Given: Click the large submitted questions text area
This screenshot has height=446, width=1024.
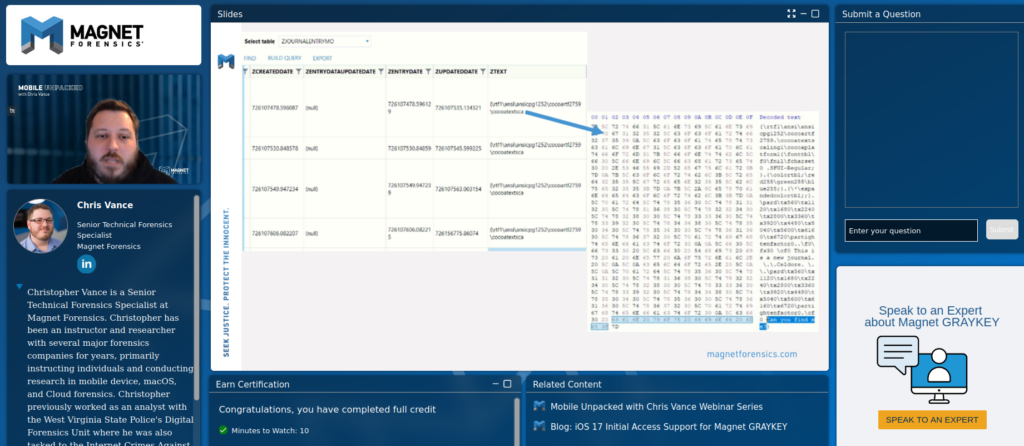Looking at the screenshot, I should click(931, 119).
